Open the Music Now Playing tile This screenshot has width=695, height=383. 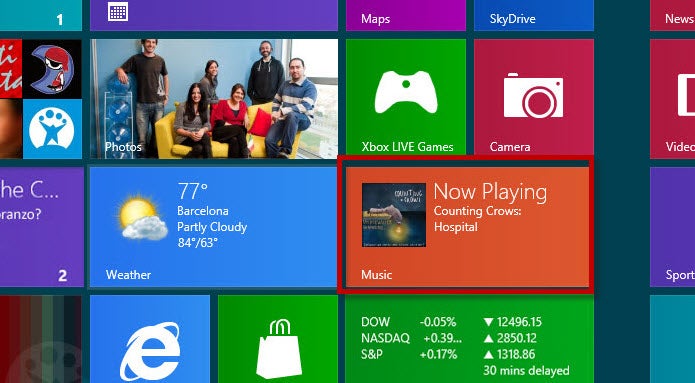coord(467,227)
